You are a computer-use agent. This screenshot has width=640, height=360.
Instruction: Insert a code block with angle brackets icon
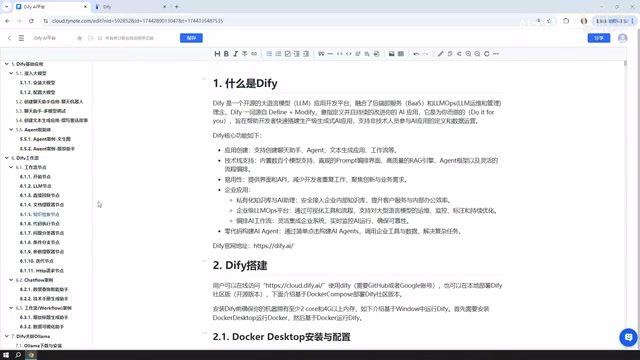349,54
